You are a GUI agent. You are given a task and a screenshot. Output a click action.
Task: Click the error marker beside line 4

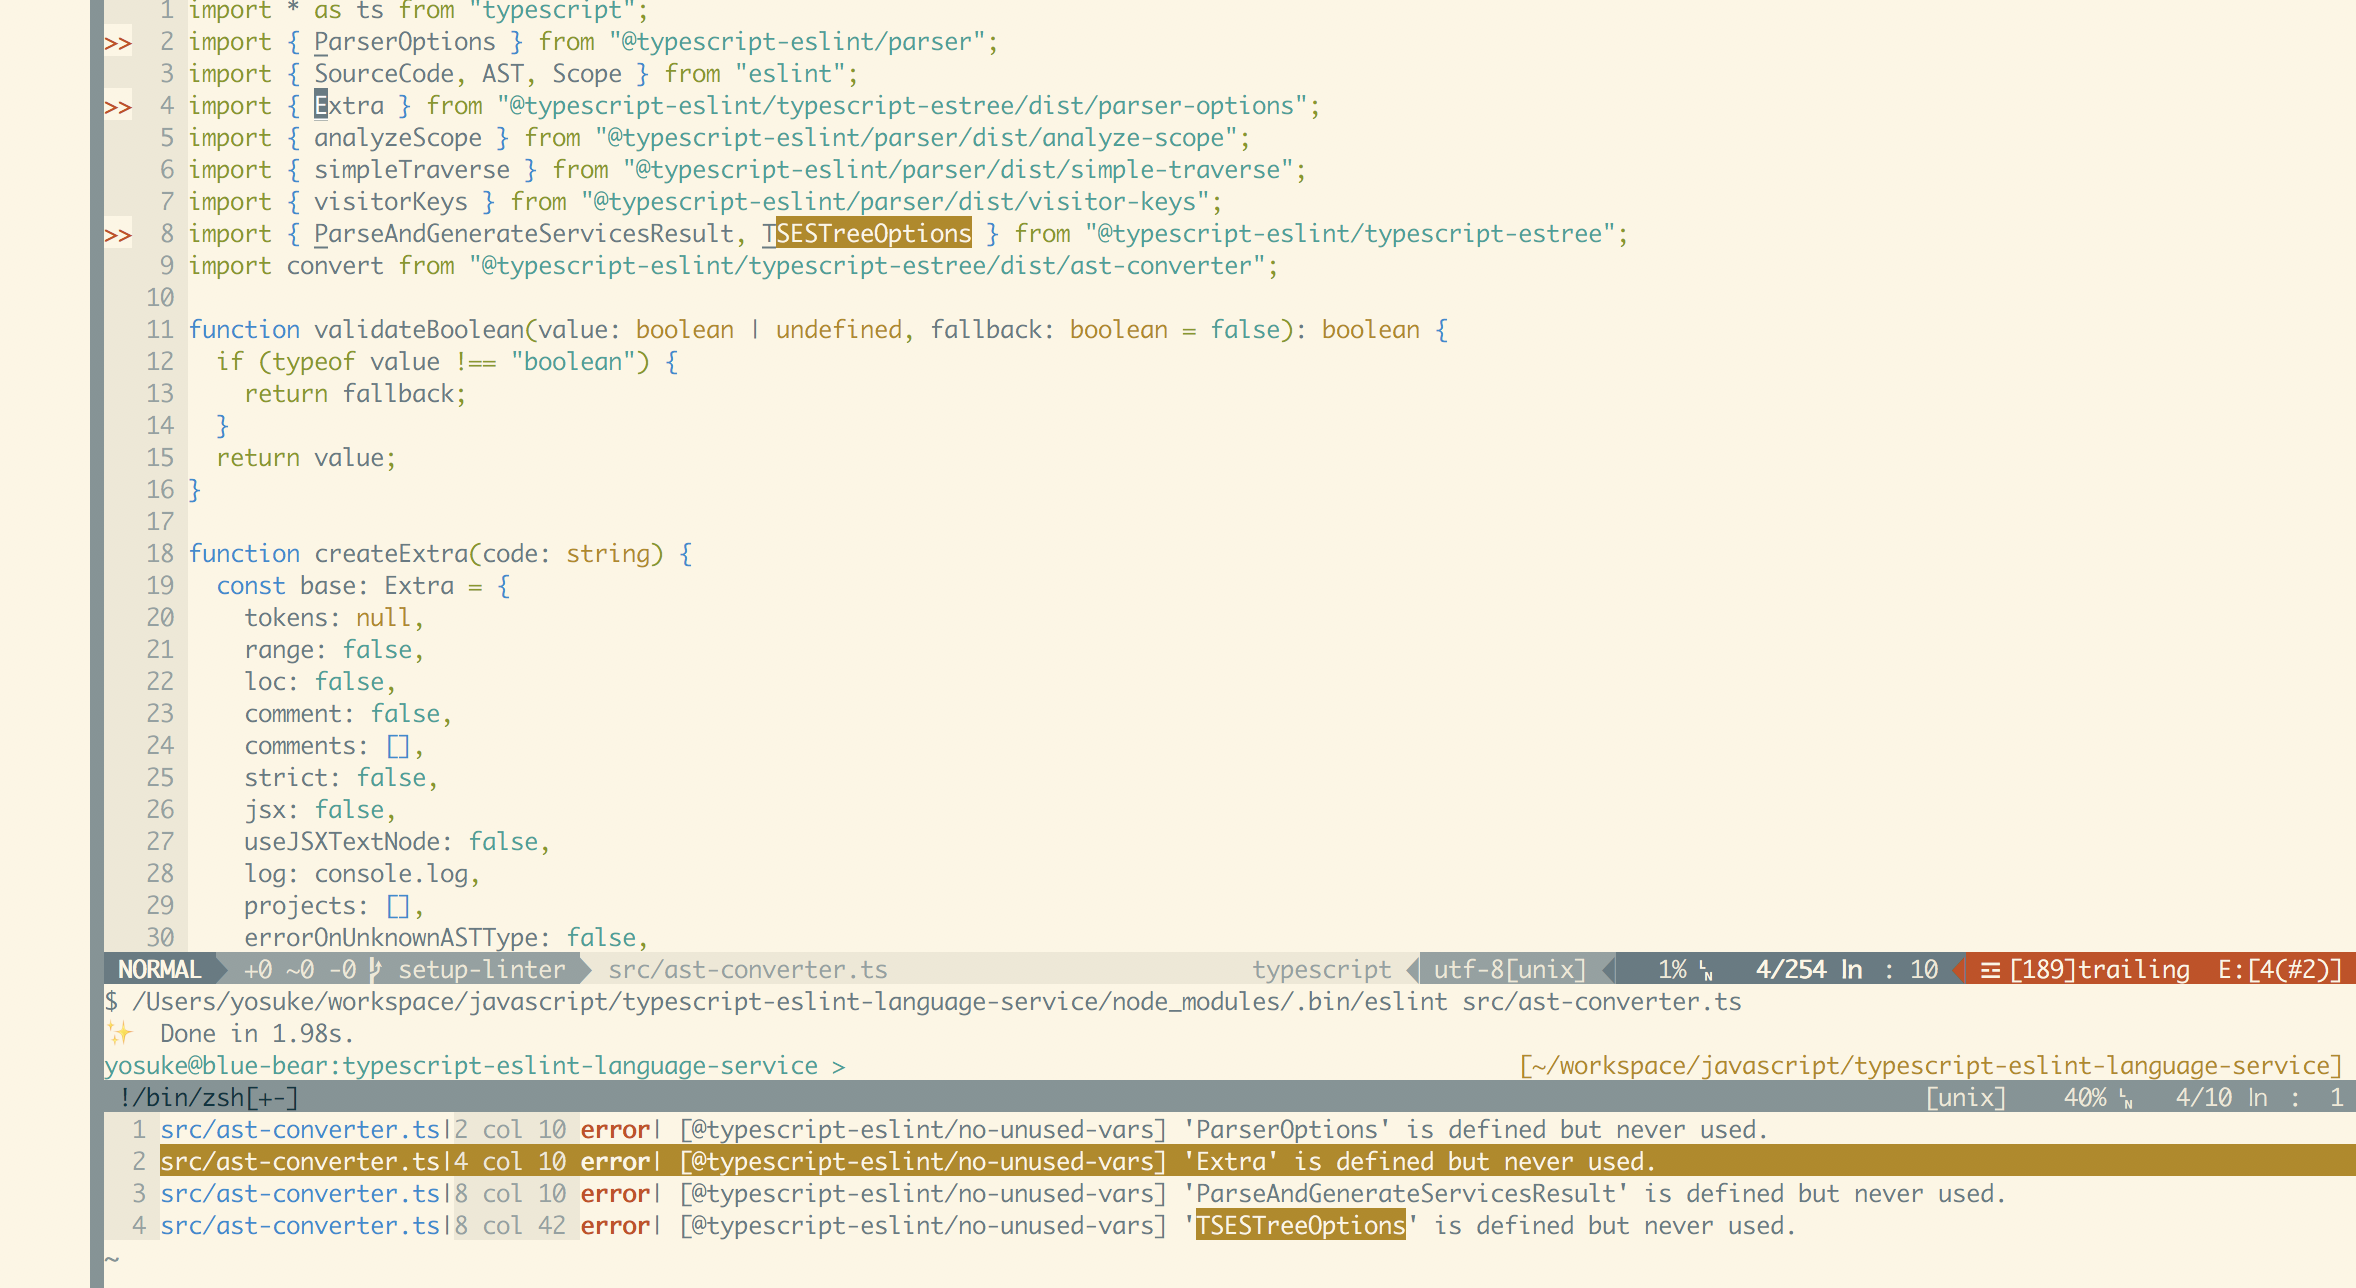point(118,107)
